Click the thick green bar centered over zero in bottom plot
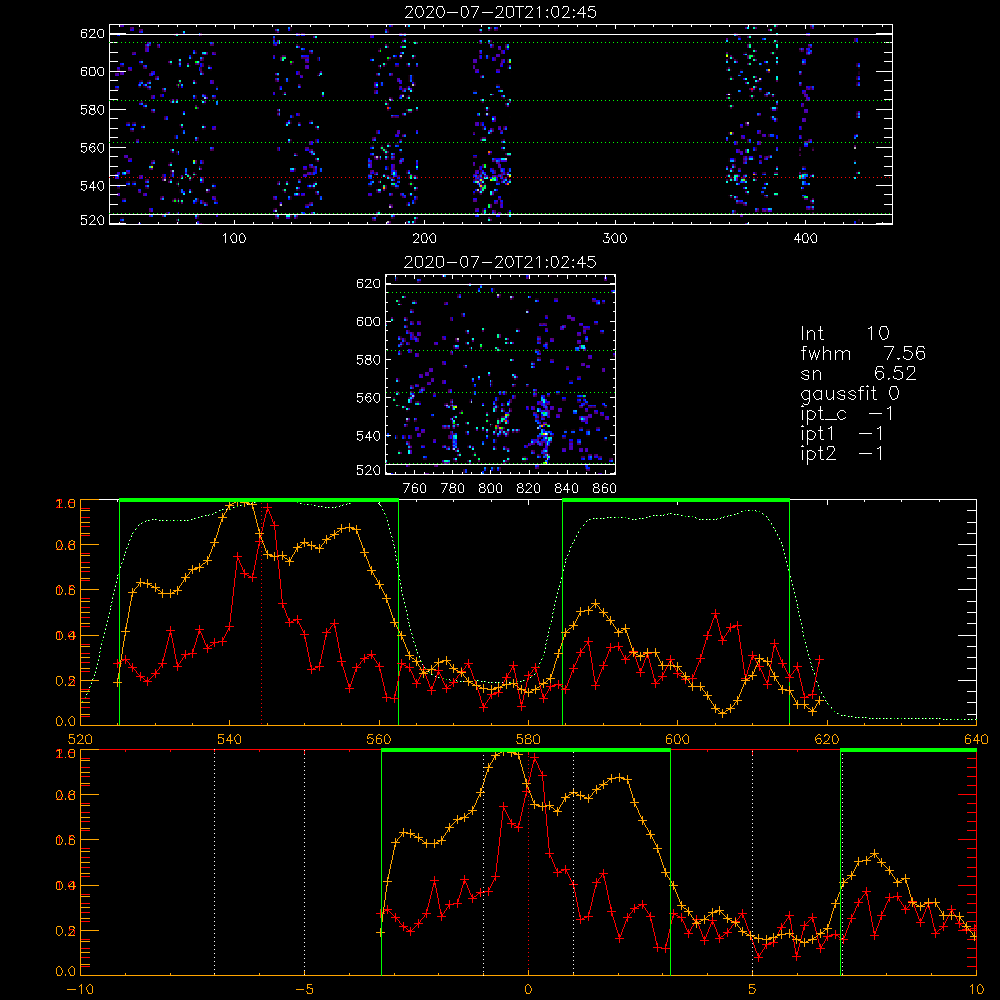1000x1000 pixels. [526, 751]
